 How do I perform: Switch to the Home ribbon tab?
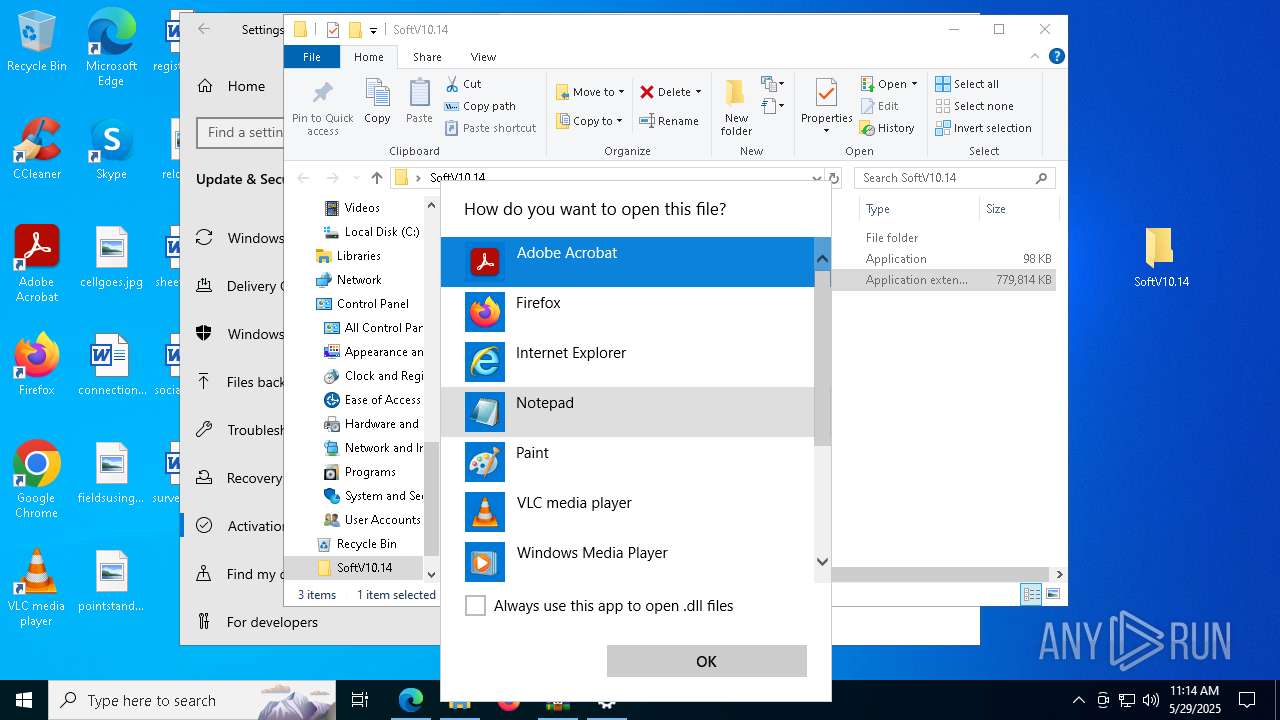(368, 57)
